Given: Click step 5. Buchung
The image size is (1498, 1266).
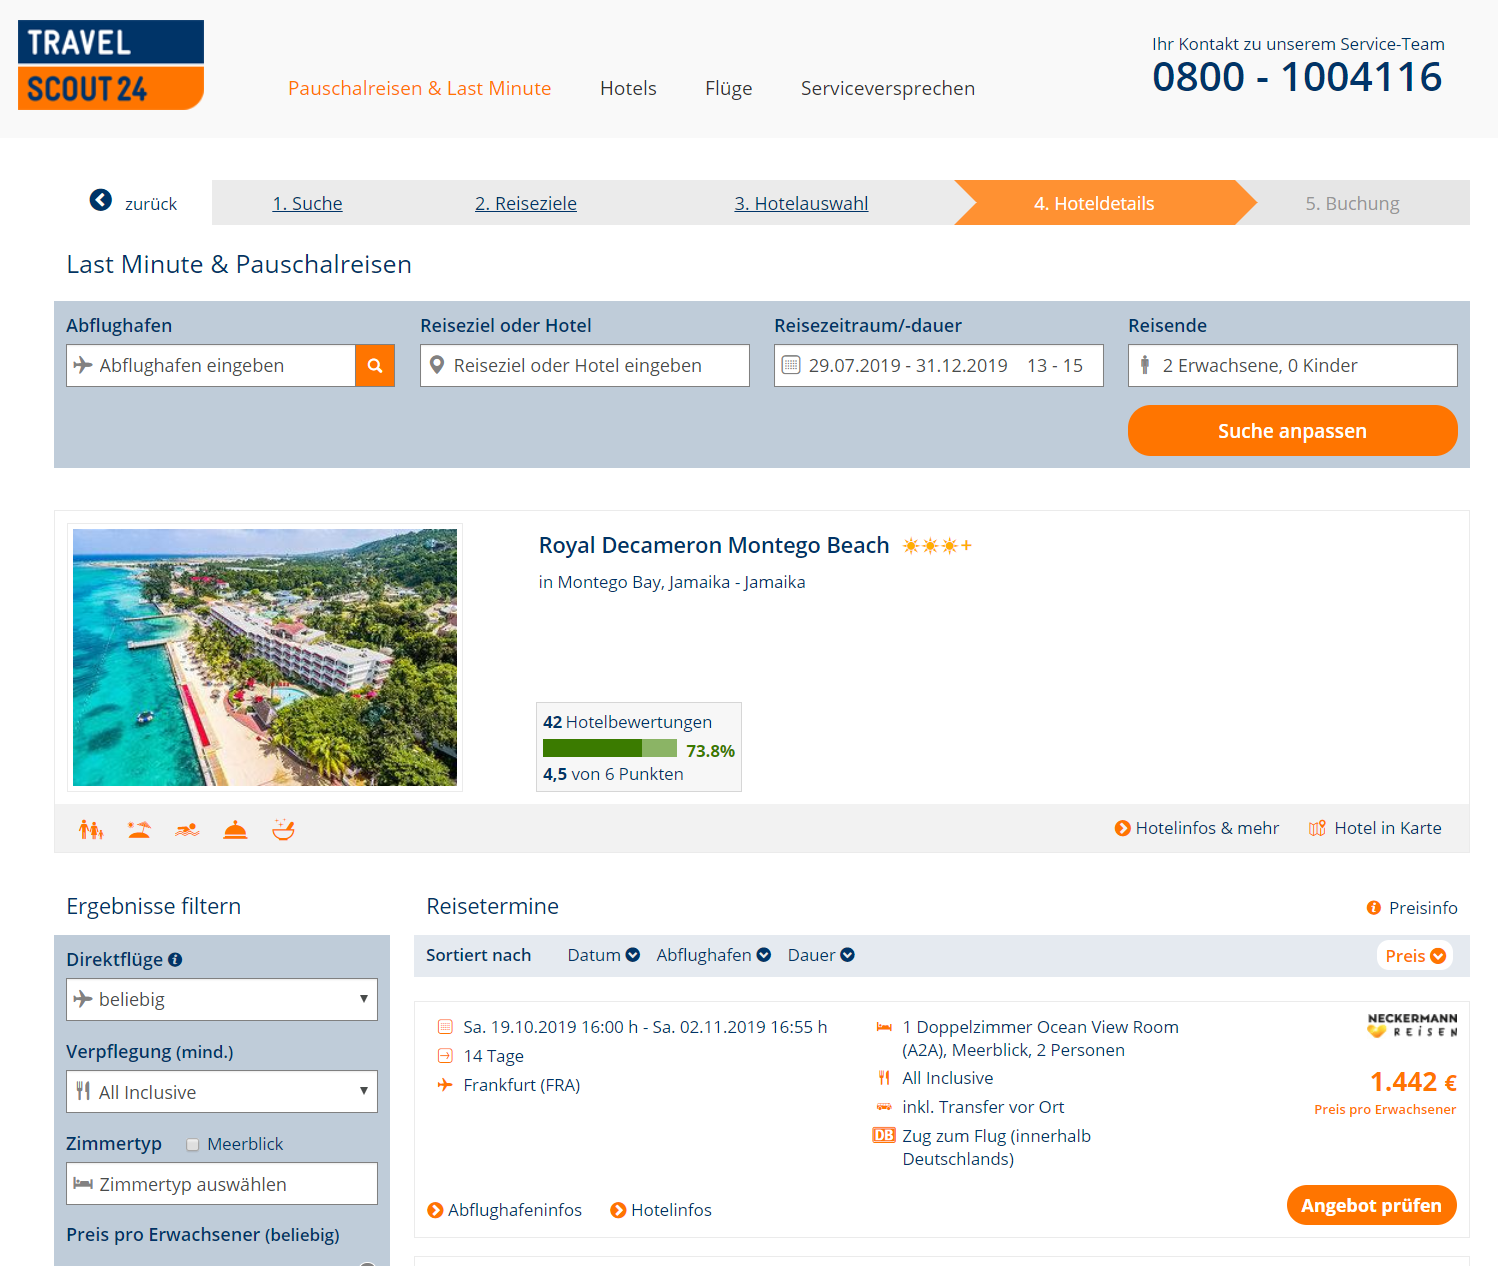Looking at the screenshot, I should pyautogui.click(x=1352, y=203).
